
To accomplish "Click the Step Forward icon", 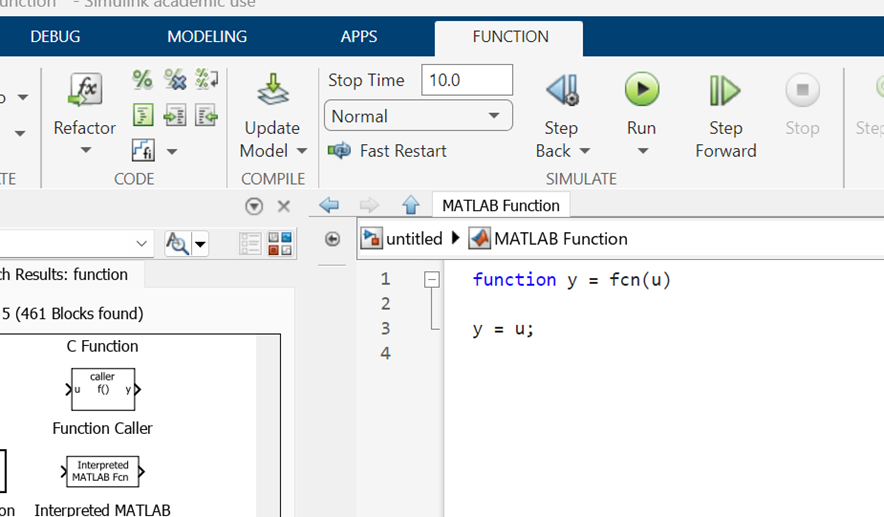I will tap(725, 91).
